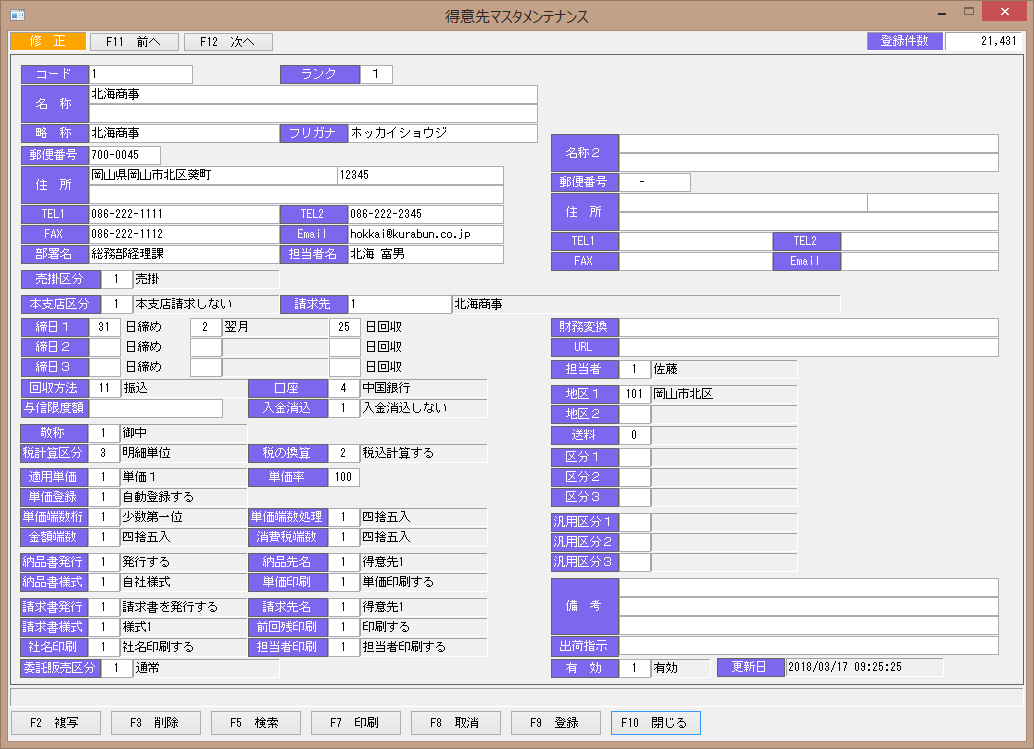
Task: Click the F8 取消 cancel button
Action: 456,723
